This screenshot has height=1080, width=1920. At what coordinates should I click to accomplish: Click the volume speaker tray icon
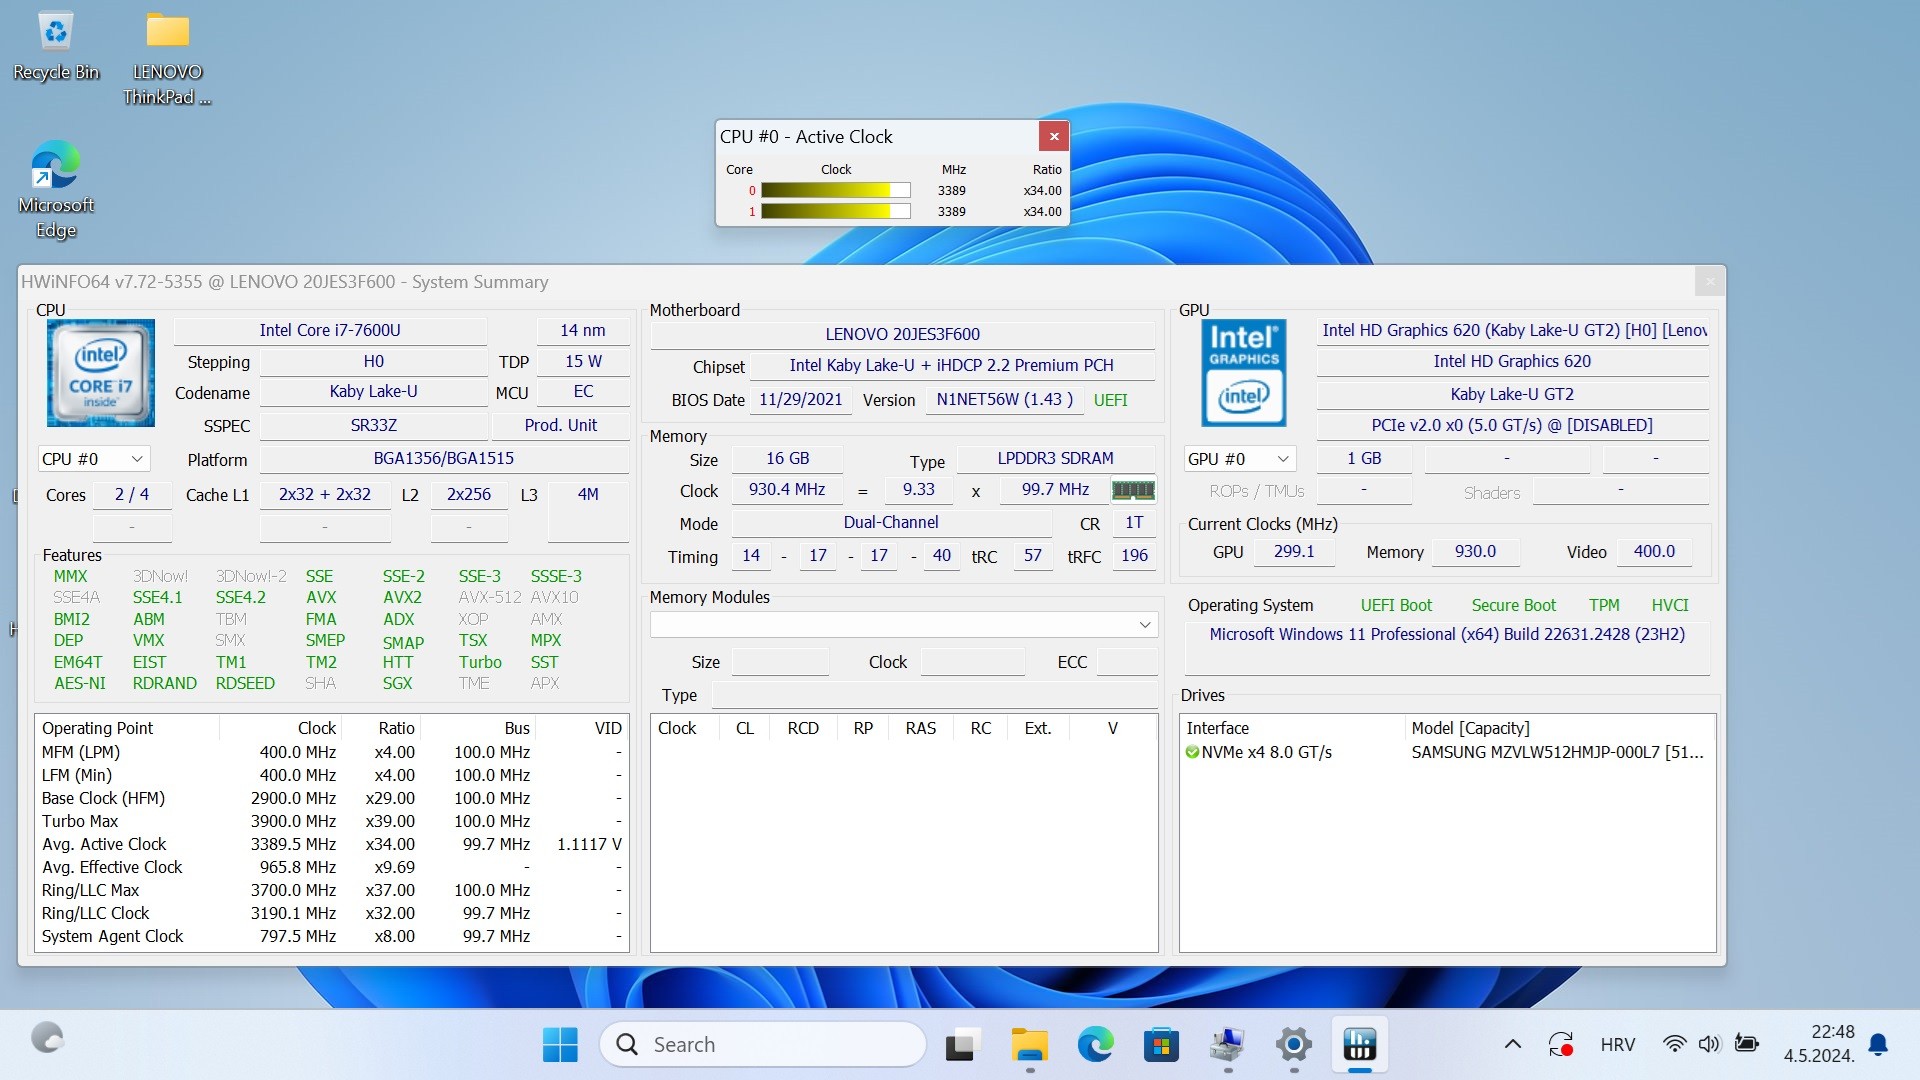1709,1044
